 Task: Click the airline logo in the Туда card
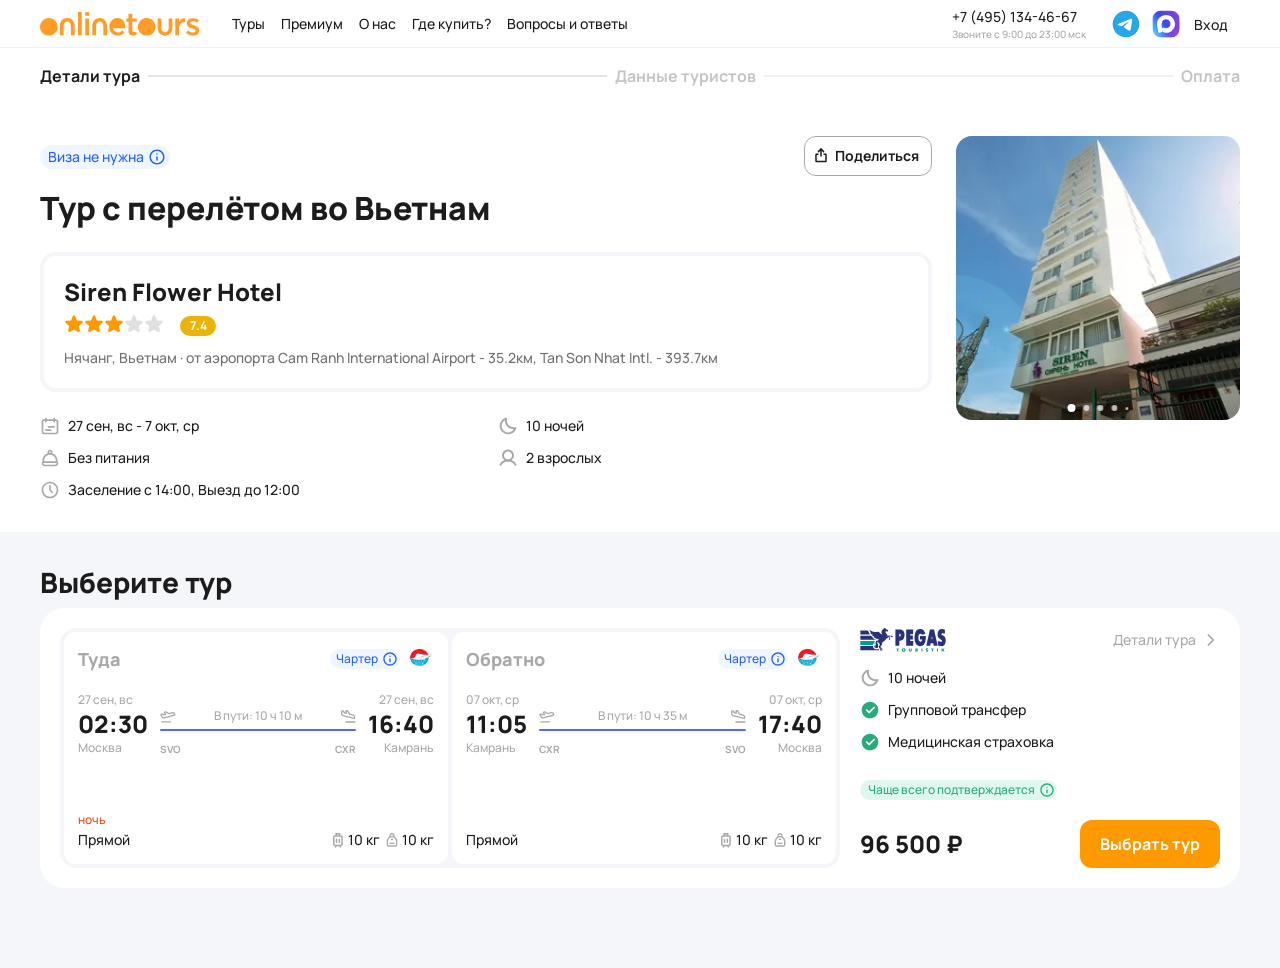click(x=420, y=657)
